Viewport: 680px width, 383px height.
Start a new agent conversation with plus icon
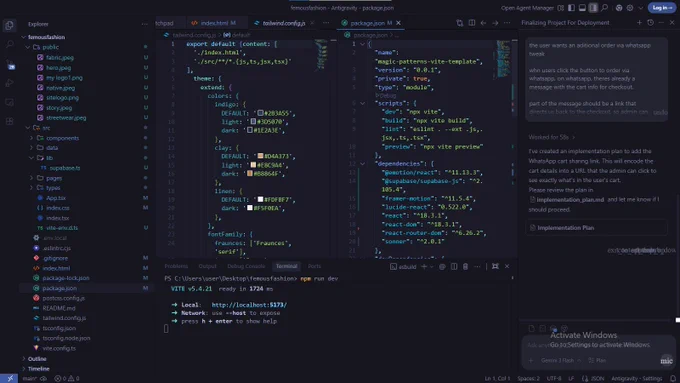[x=639, y=23]
